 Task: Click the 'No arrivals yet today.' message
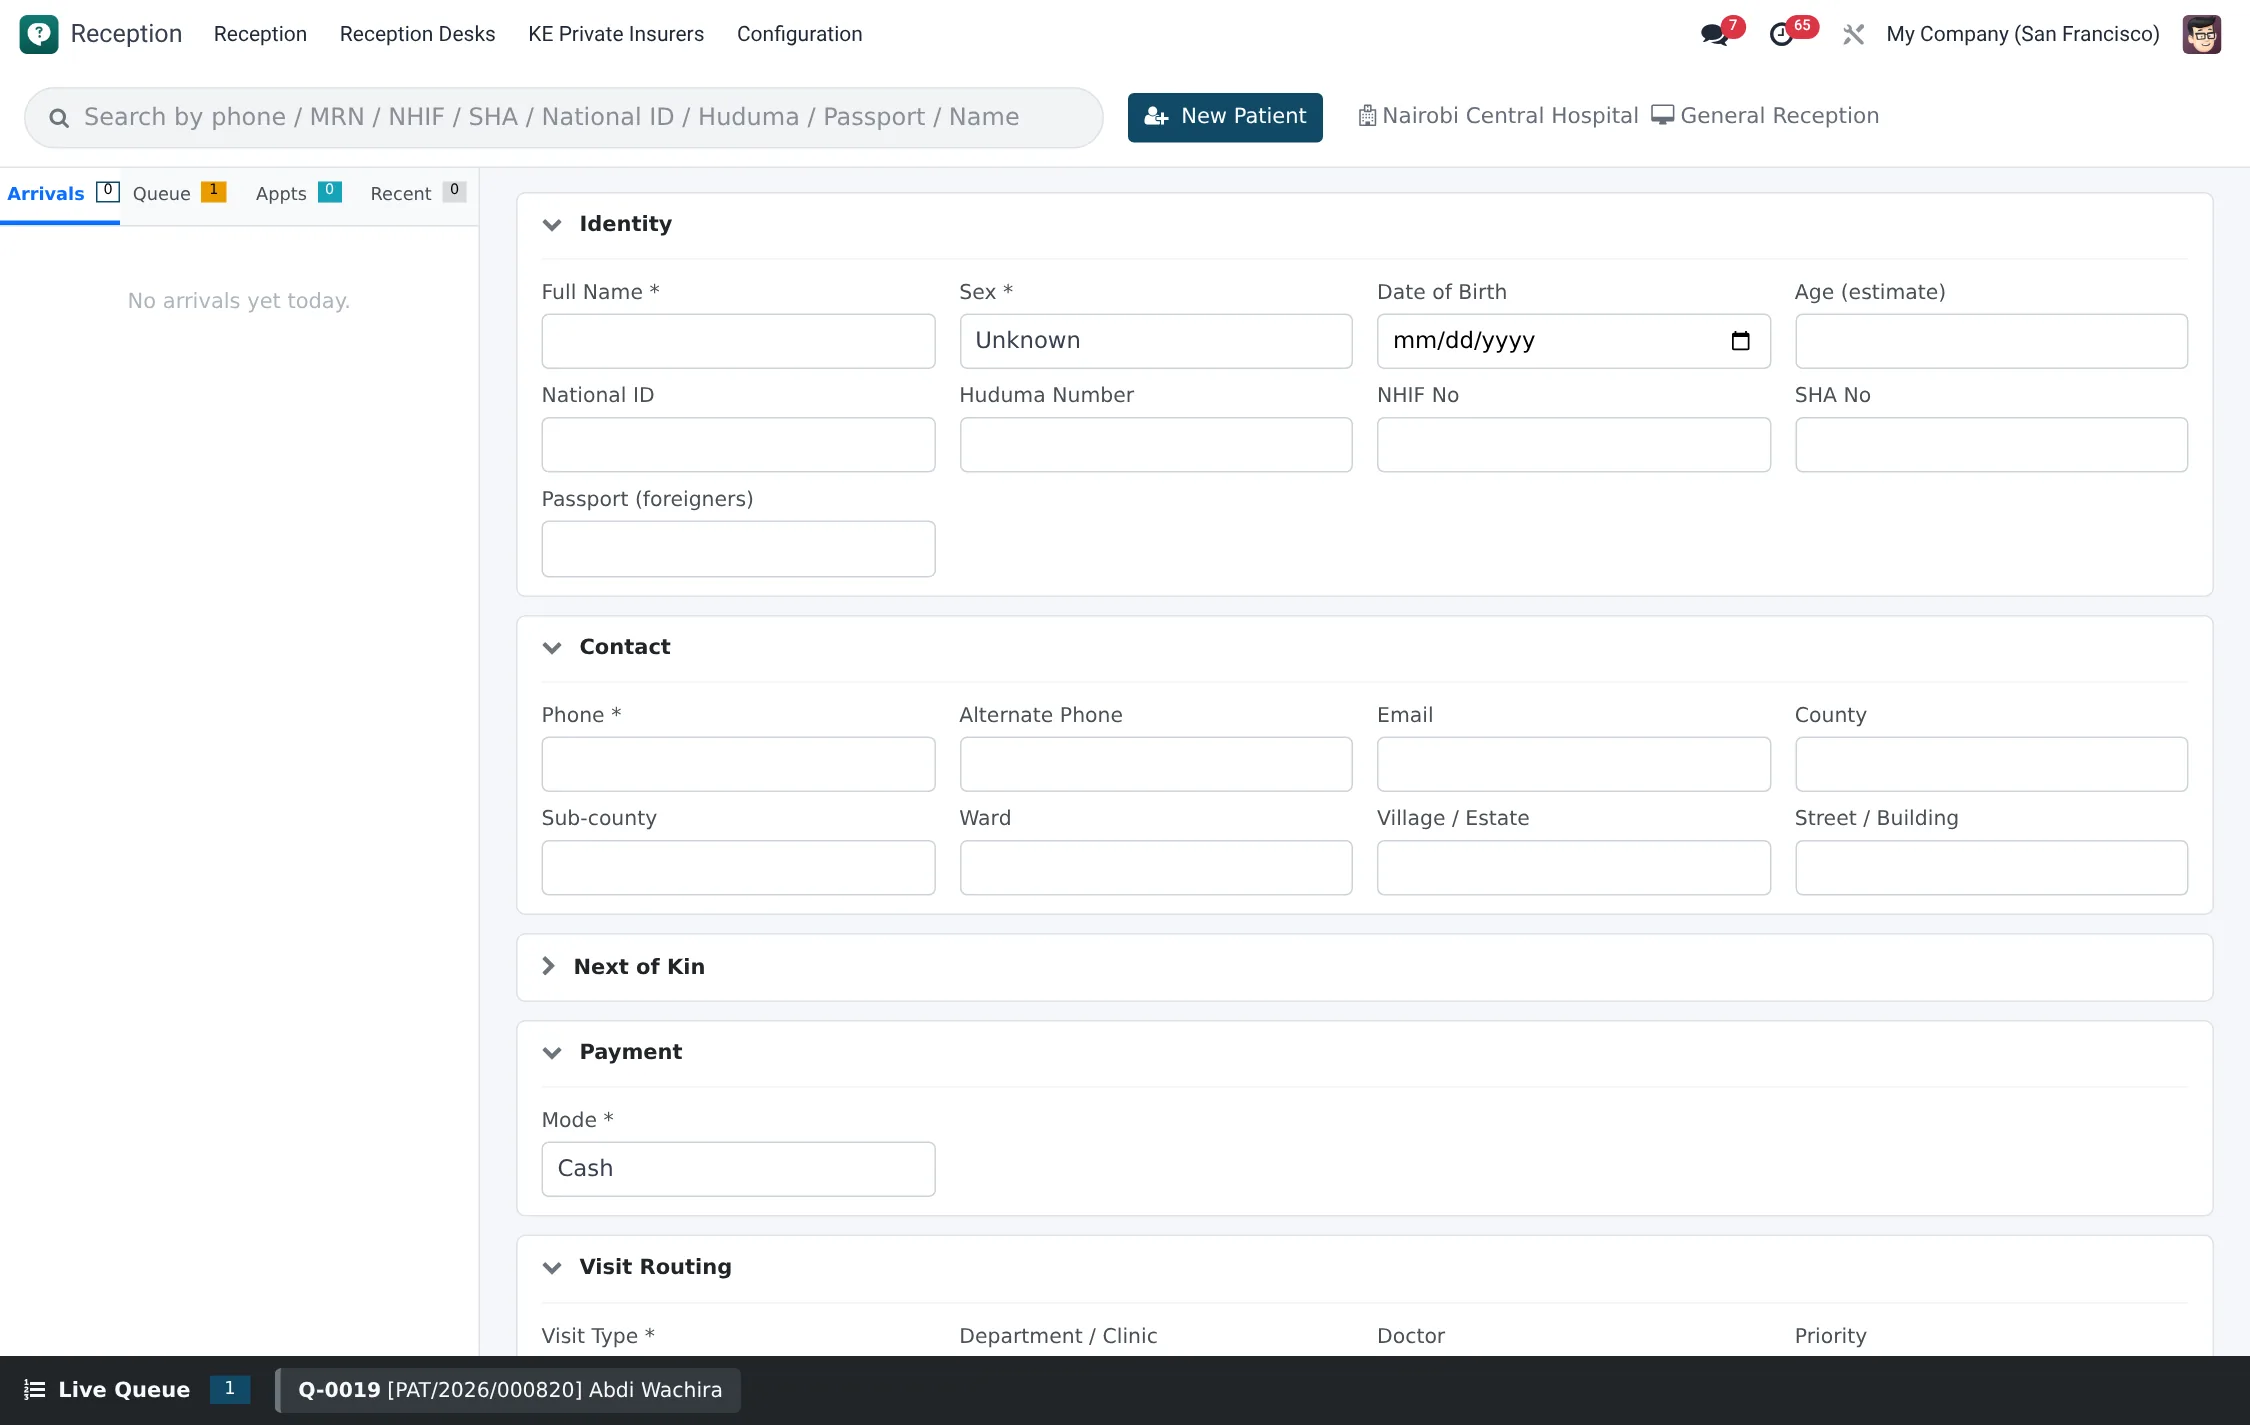[239, 301]
